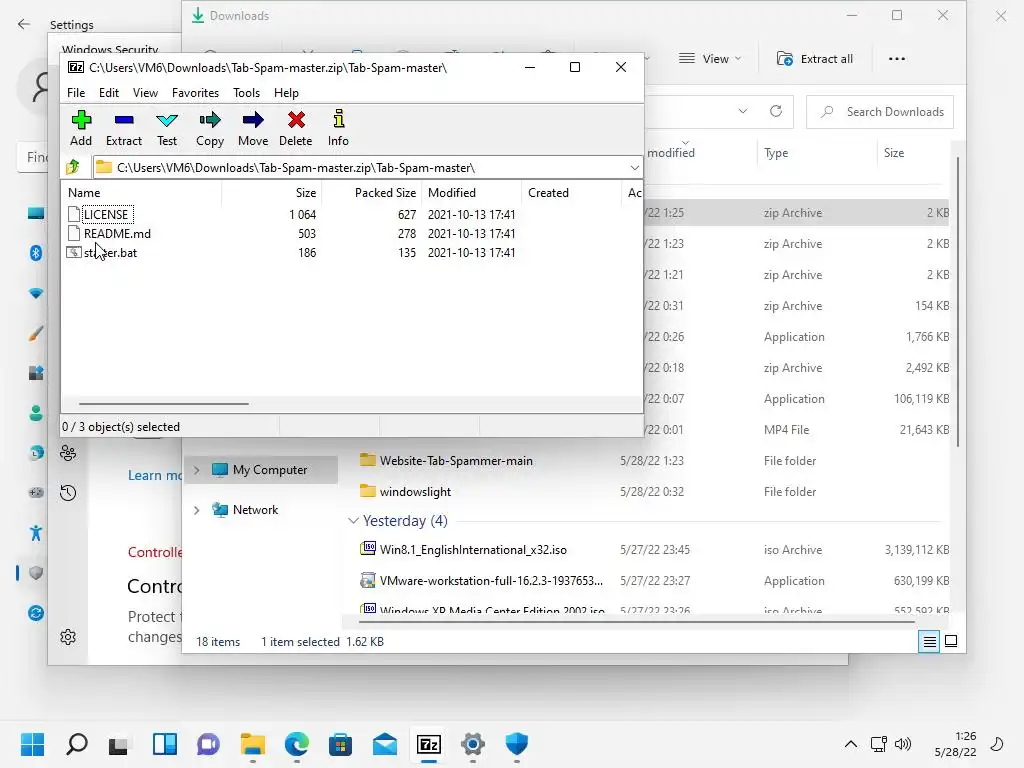Open Task View from the taskbar
Image resolution: width=1024 pixels, height=768 pixels.
(x=119, y=744)
